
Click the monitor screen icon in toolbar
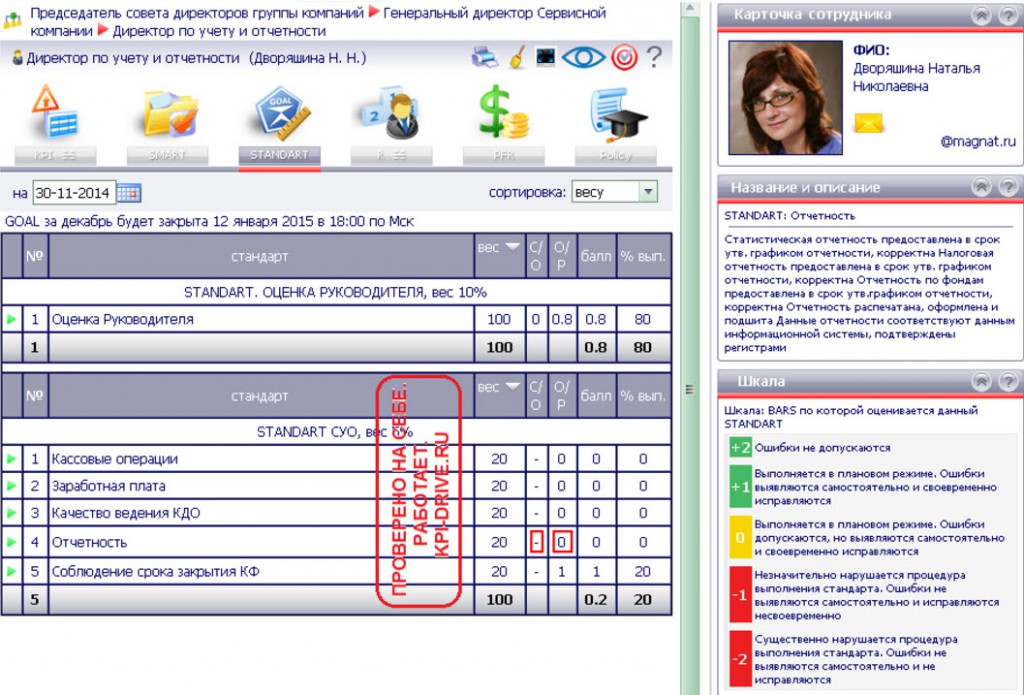point(545,57)
